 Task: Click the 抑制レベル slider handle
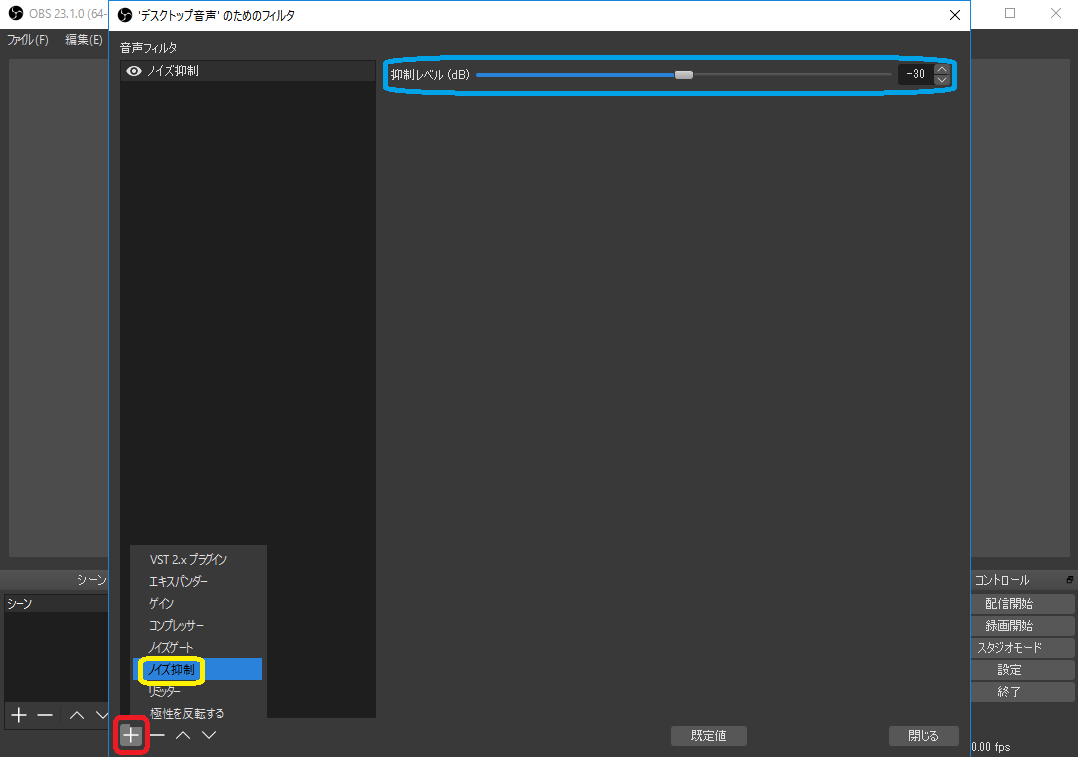(684, 75)
